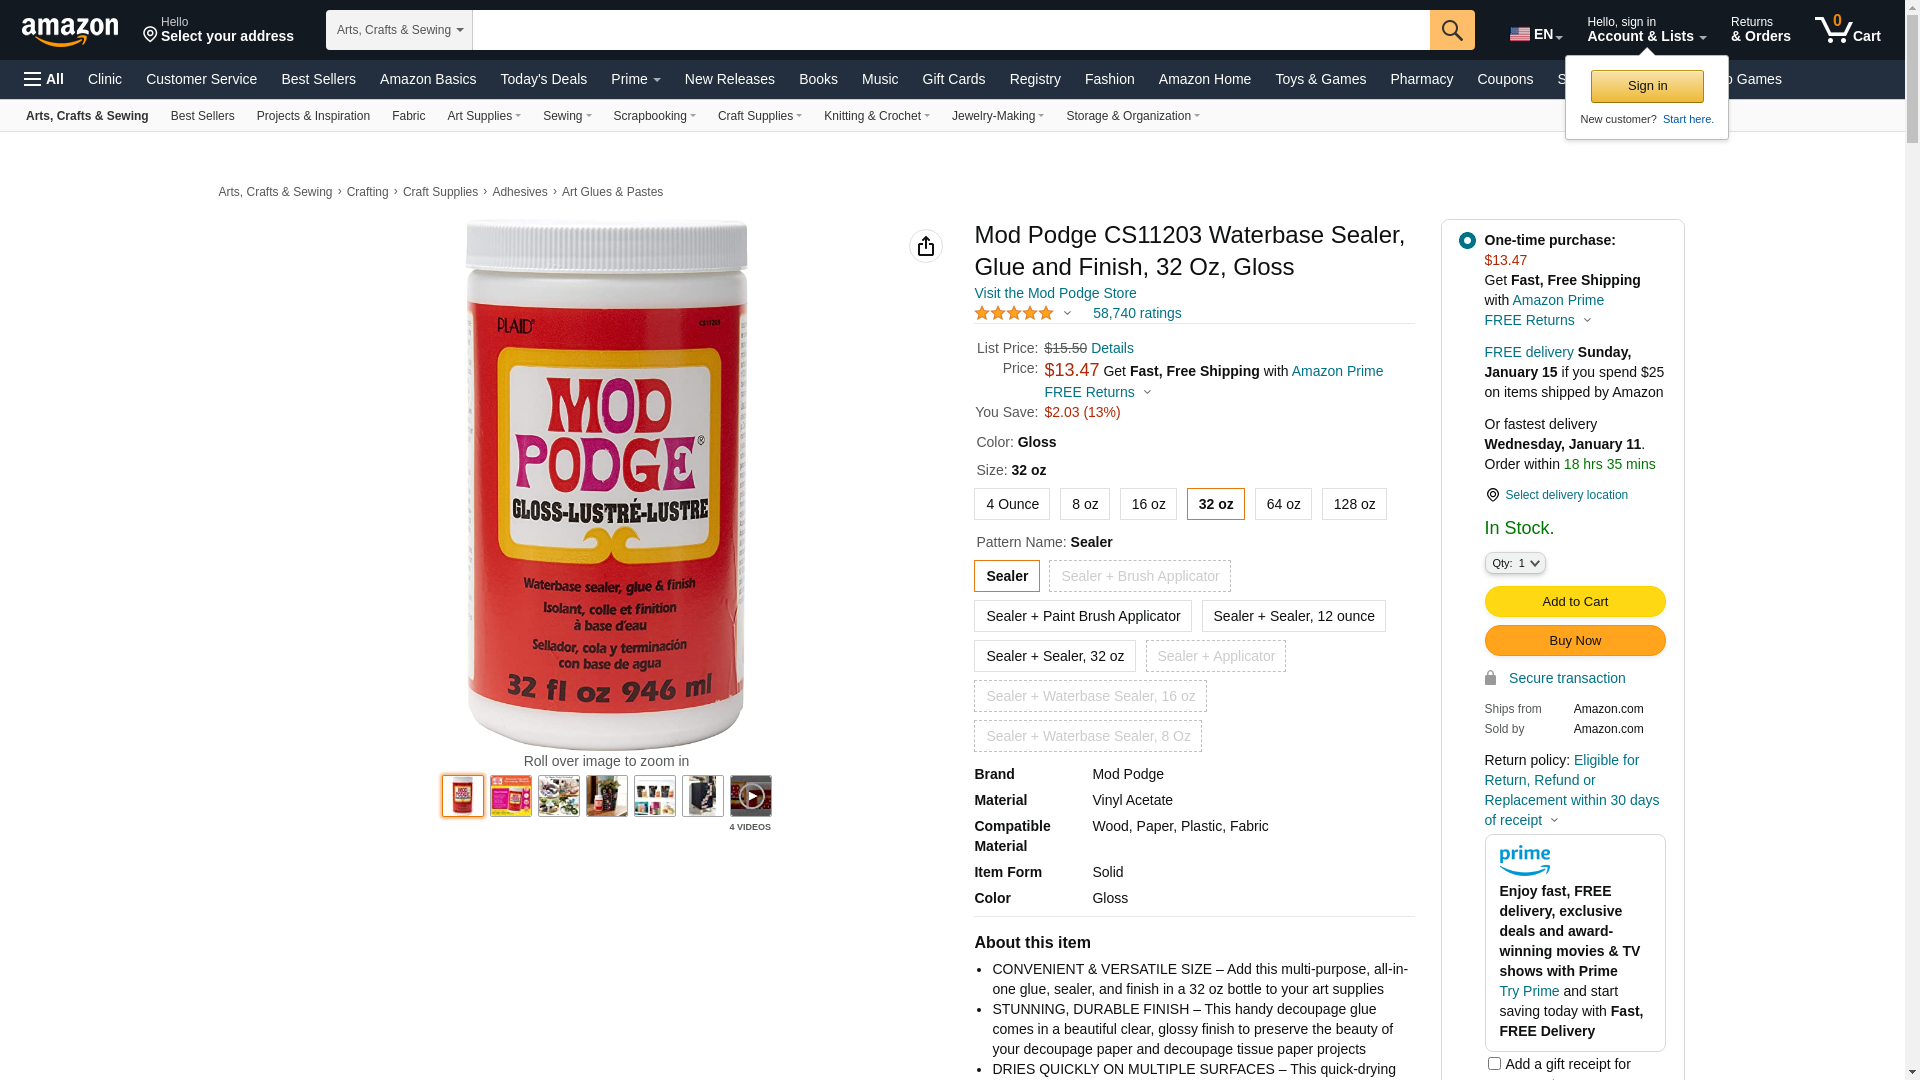Click the Amazon logo
This screenshot has width=1920, height=1080.
coord(70,32)
